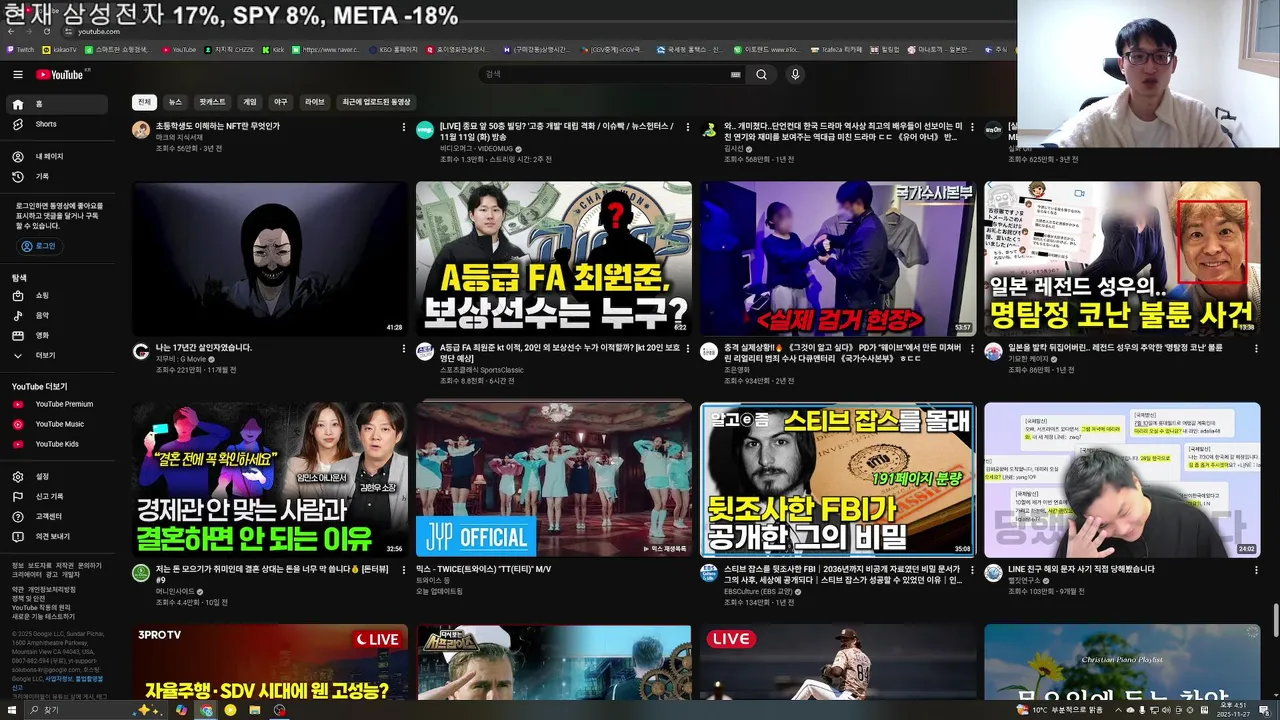Open 음악 in the explore section
The height and width of the screenshot is (720, 1280).
57,316
